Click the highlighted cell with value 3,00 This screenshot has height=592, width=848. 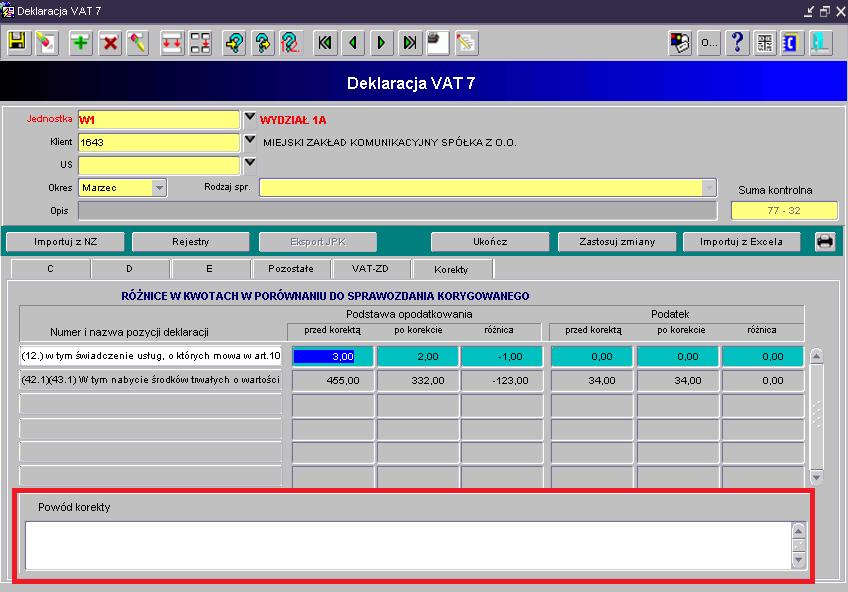(333, 357)
